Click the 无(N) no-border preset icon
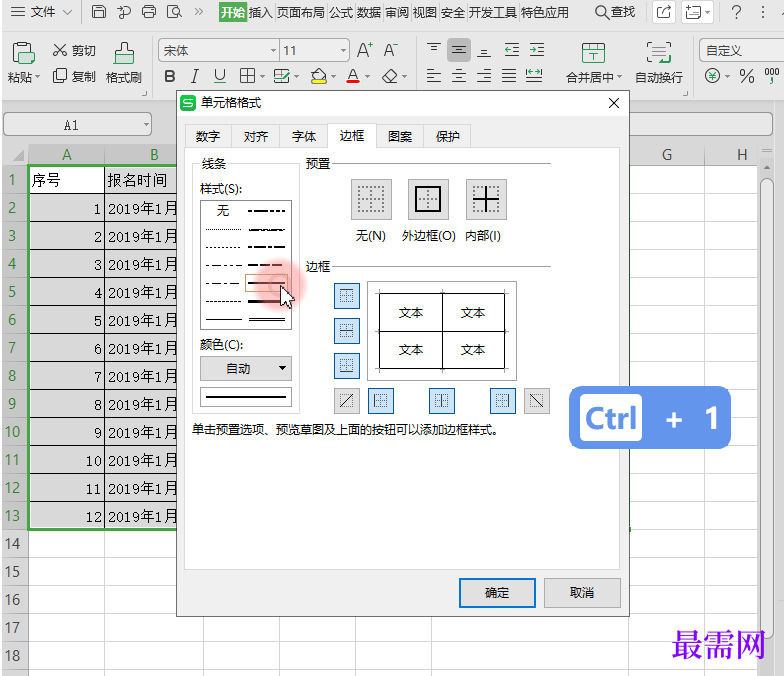The image size is (784, 676). pos(371,200)
